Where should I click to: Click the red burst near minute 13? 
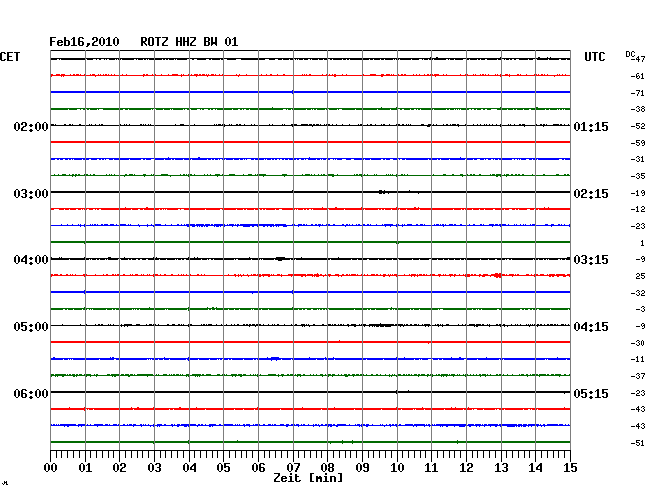pyautogui.click(x=497, y=275)
